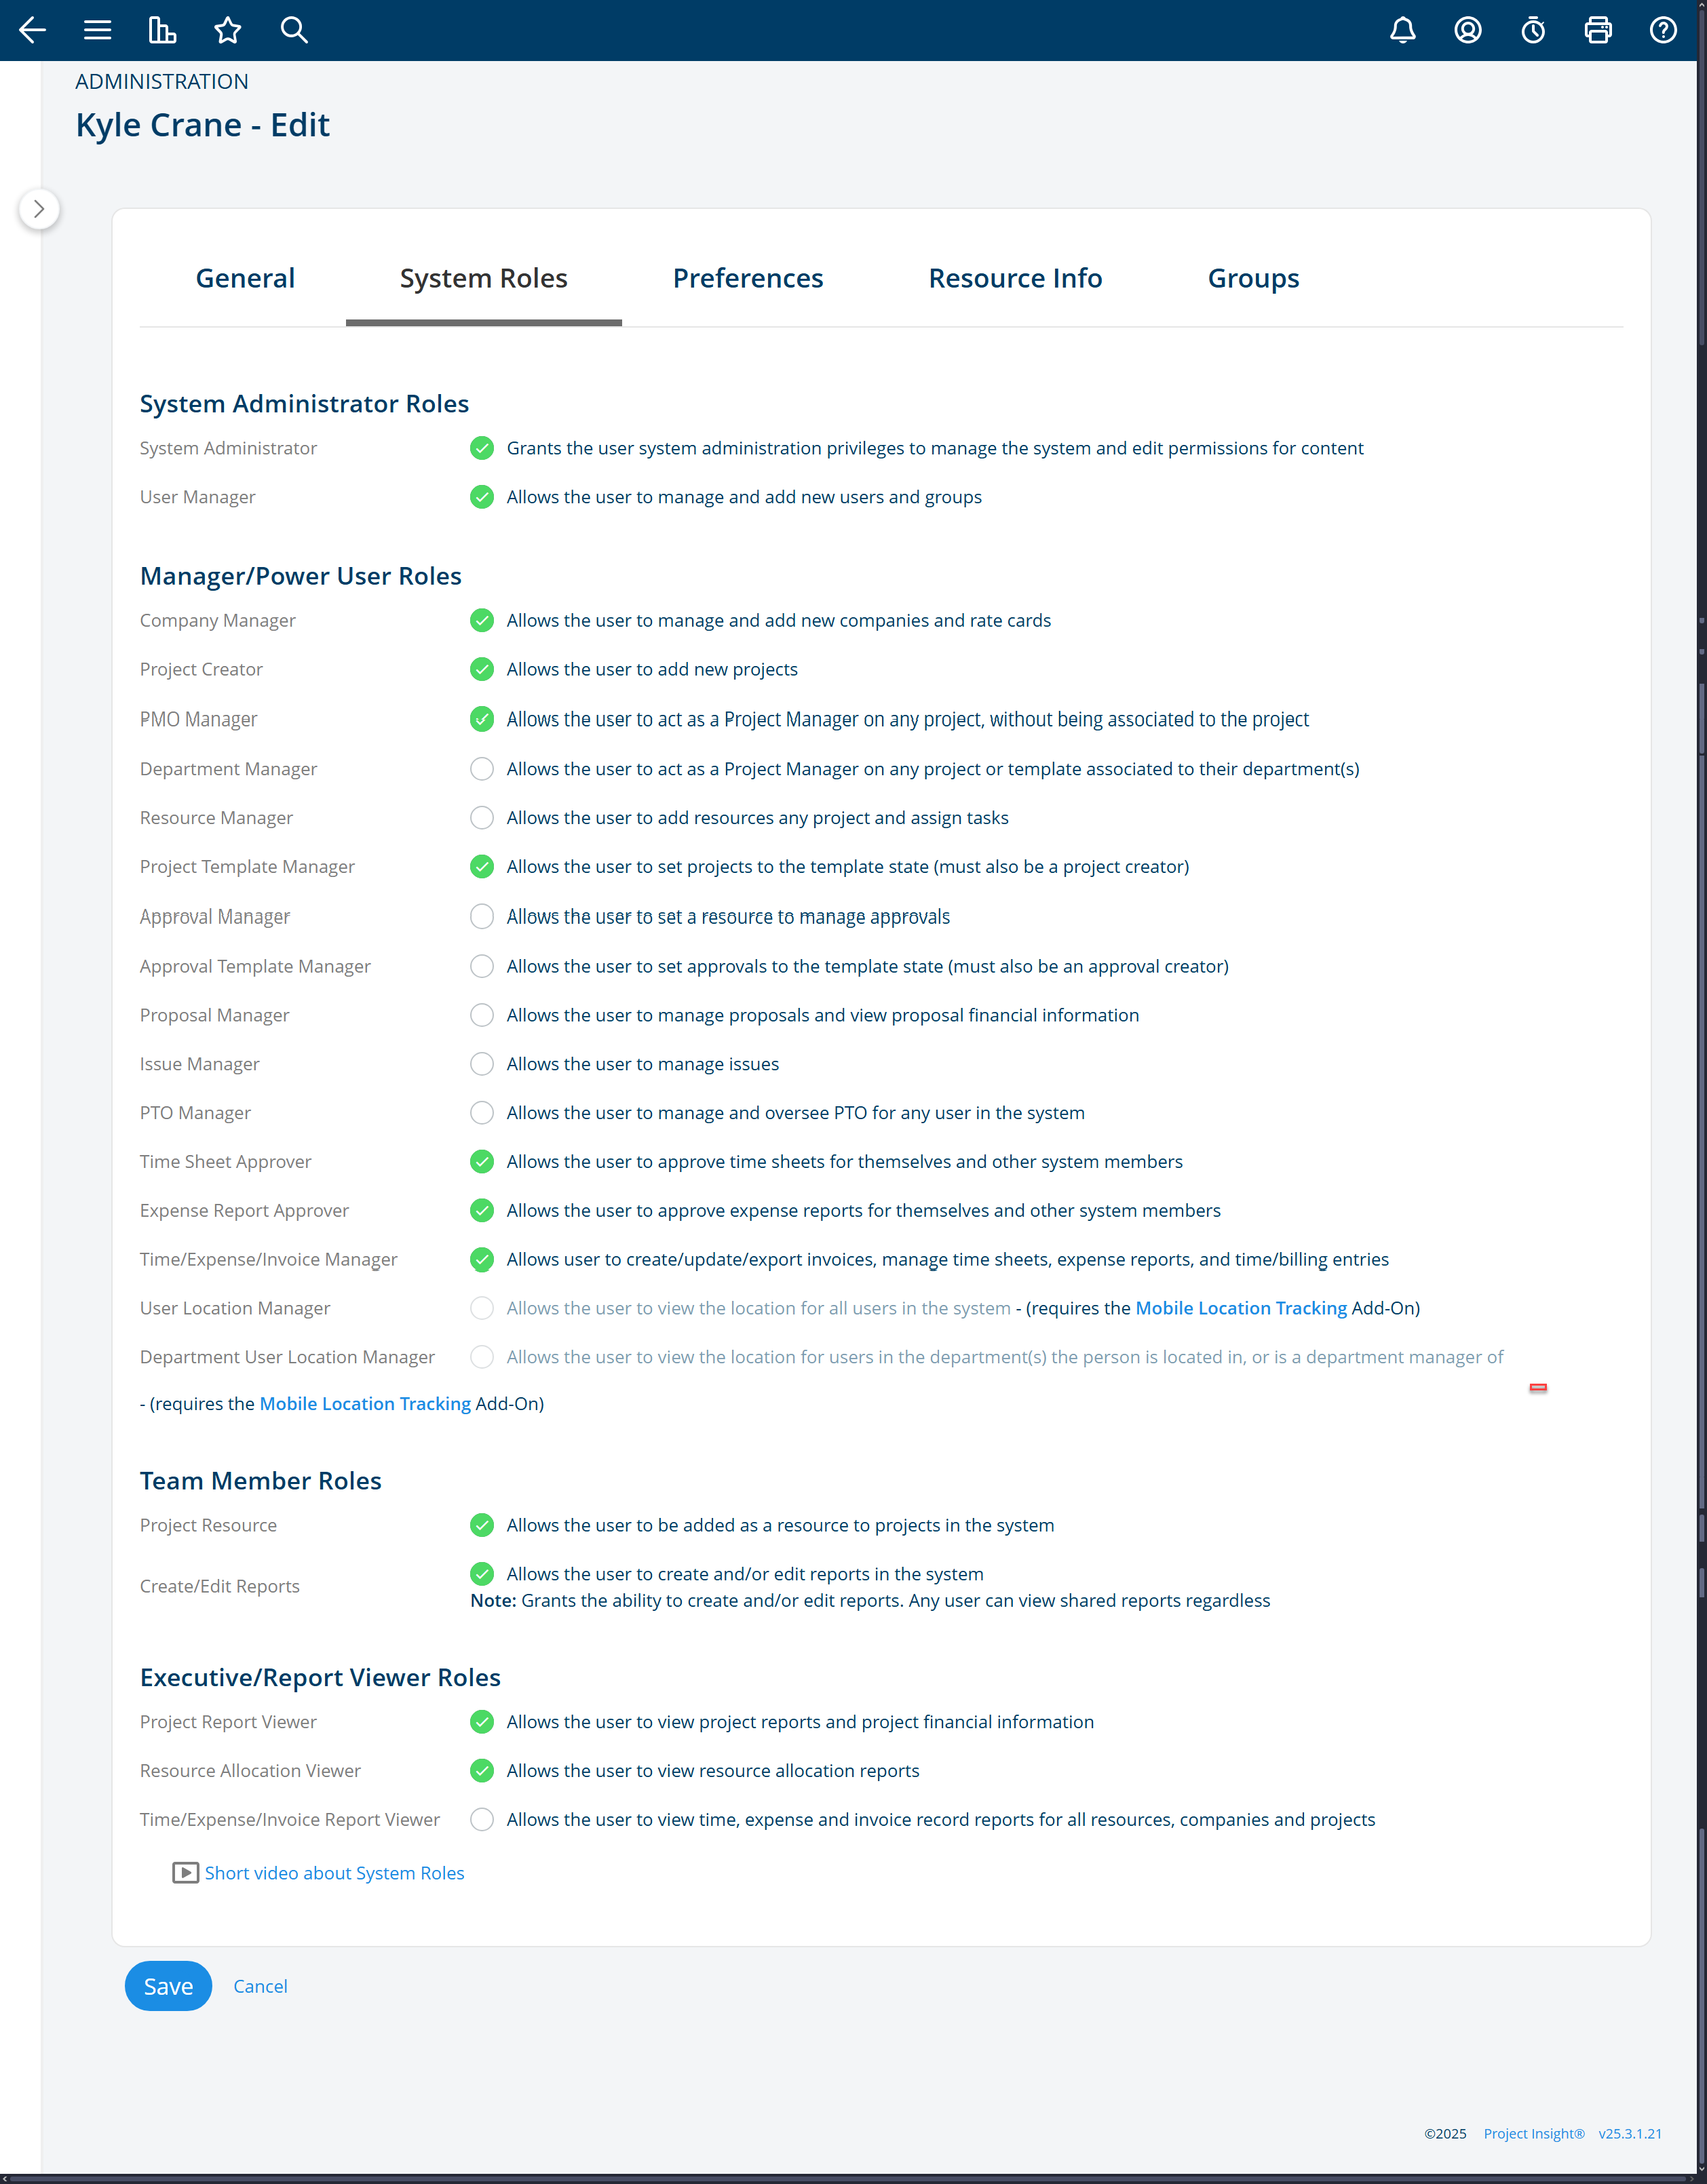The height and width of the screenshot is (2184, 1707).
Task: Select the System Roles tab
Action: (484, 278)
